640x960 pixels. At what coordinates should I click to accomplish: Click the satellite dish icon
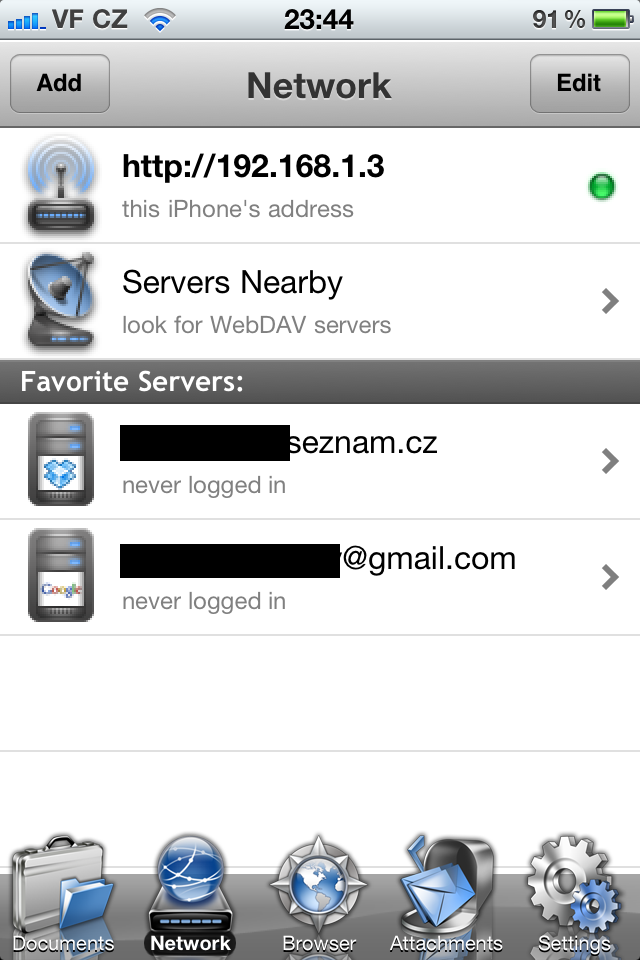click(61, 301)
